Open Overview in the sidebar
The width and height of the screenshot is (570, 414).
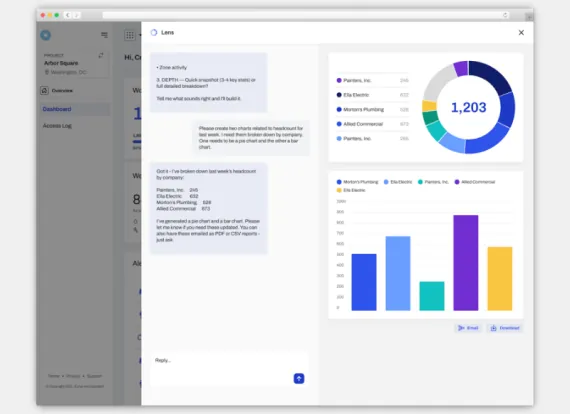62,91
